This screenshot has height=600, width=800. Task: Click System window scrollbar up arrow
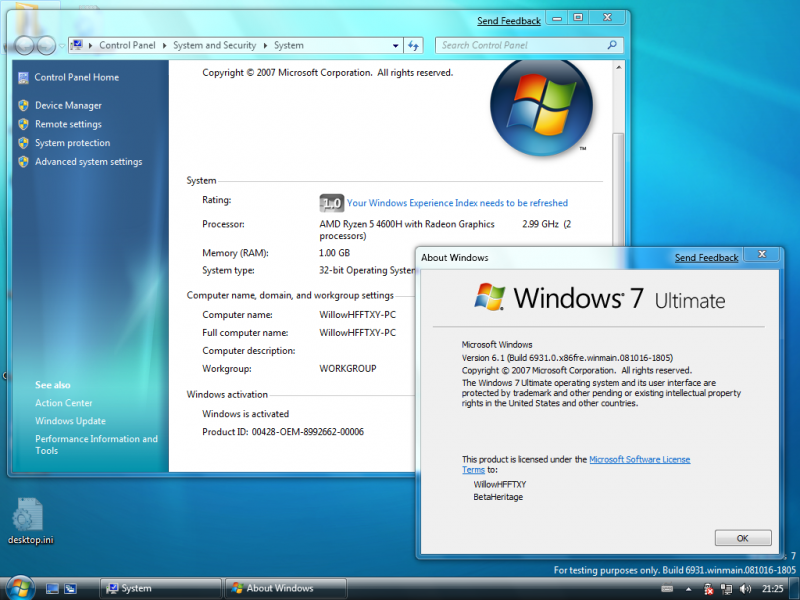point(618,67)
